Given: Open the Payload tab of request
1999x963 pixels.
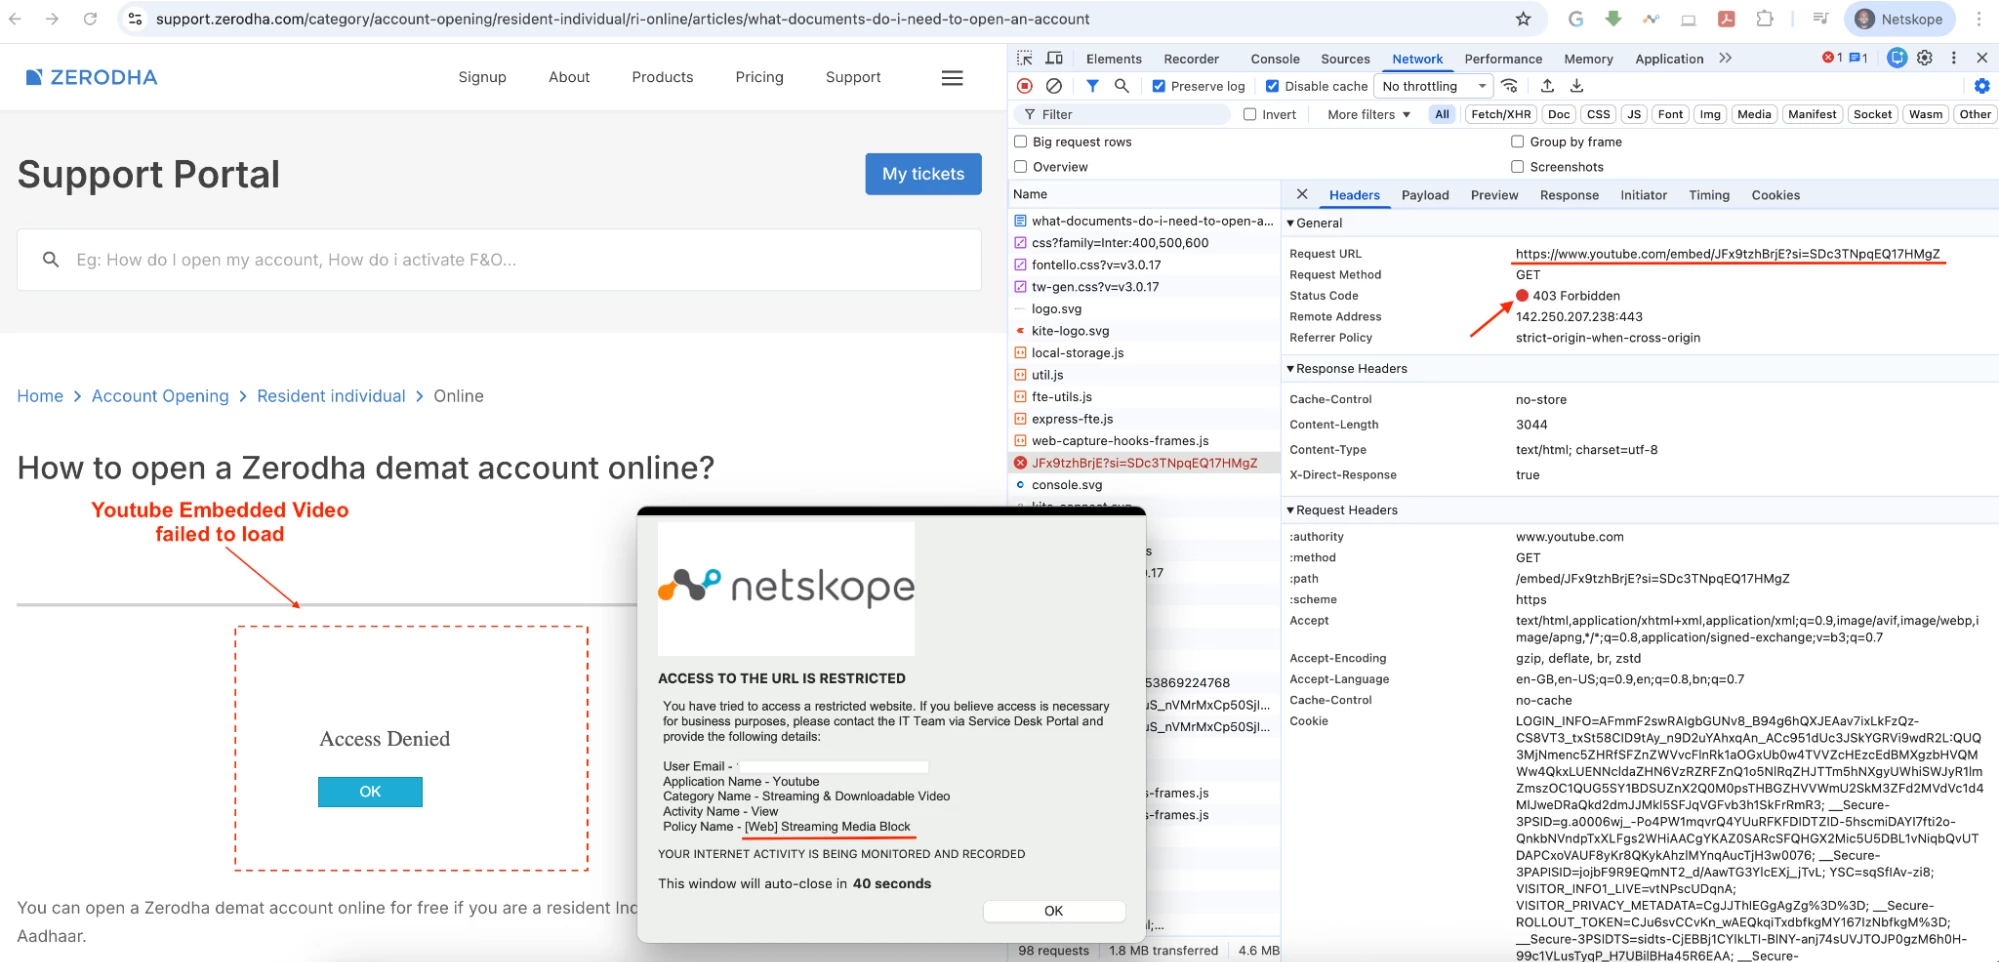Looking at the screenshot, I should point(1425,195).
